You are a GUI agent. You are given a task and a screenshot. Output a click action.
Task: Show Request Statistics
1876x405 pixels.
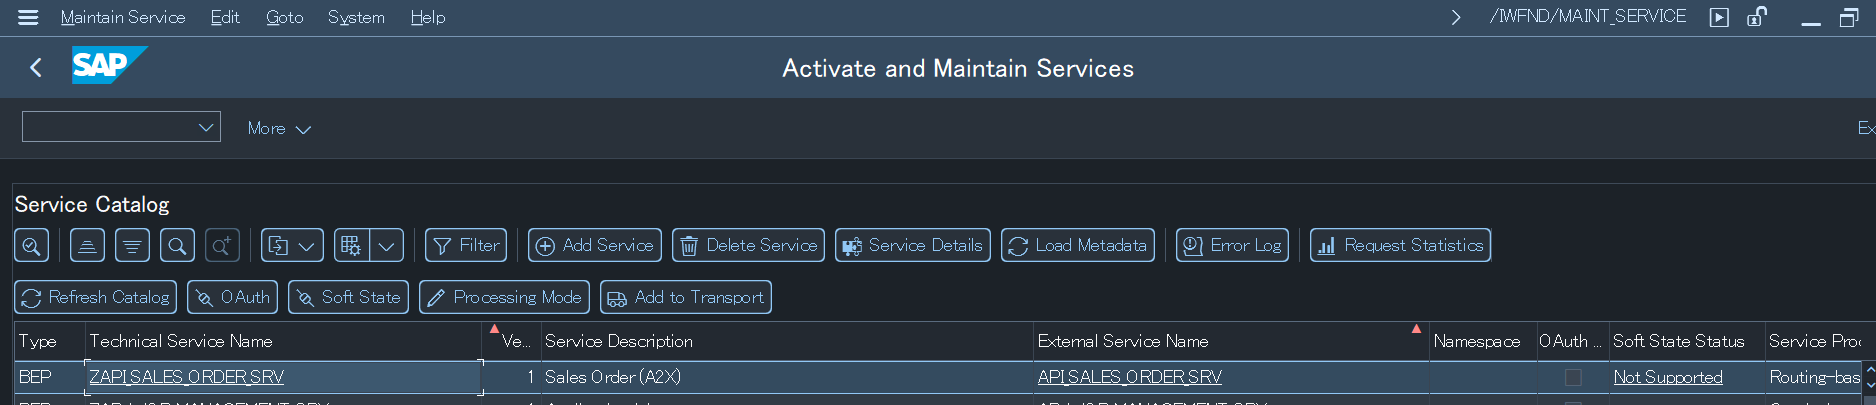[1400, 245]
